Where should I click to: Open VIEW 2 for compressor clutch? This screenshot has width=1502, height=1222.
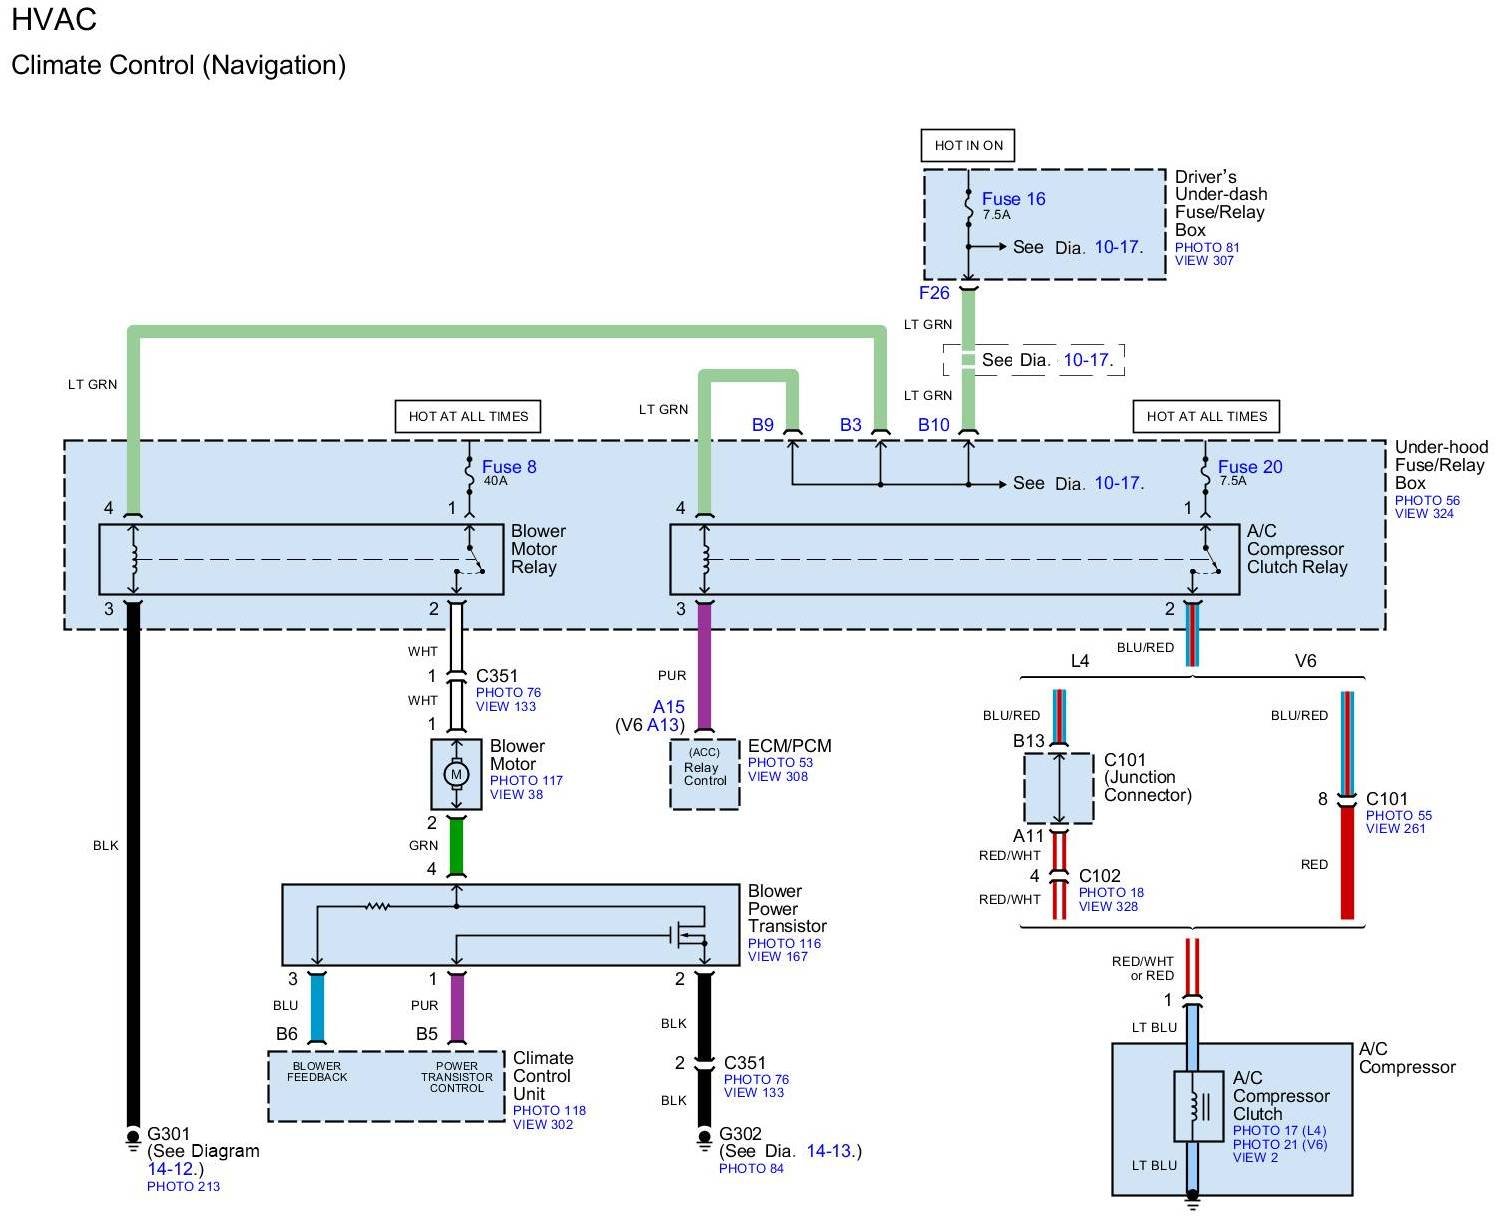(x=1255, y=1157)
